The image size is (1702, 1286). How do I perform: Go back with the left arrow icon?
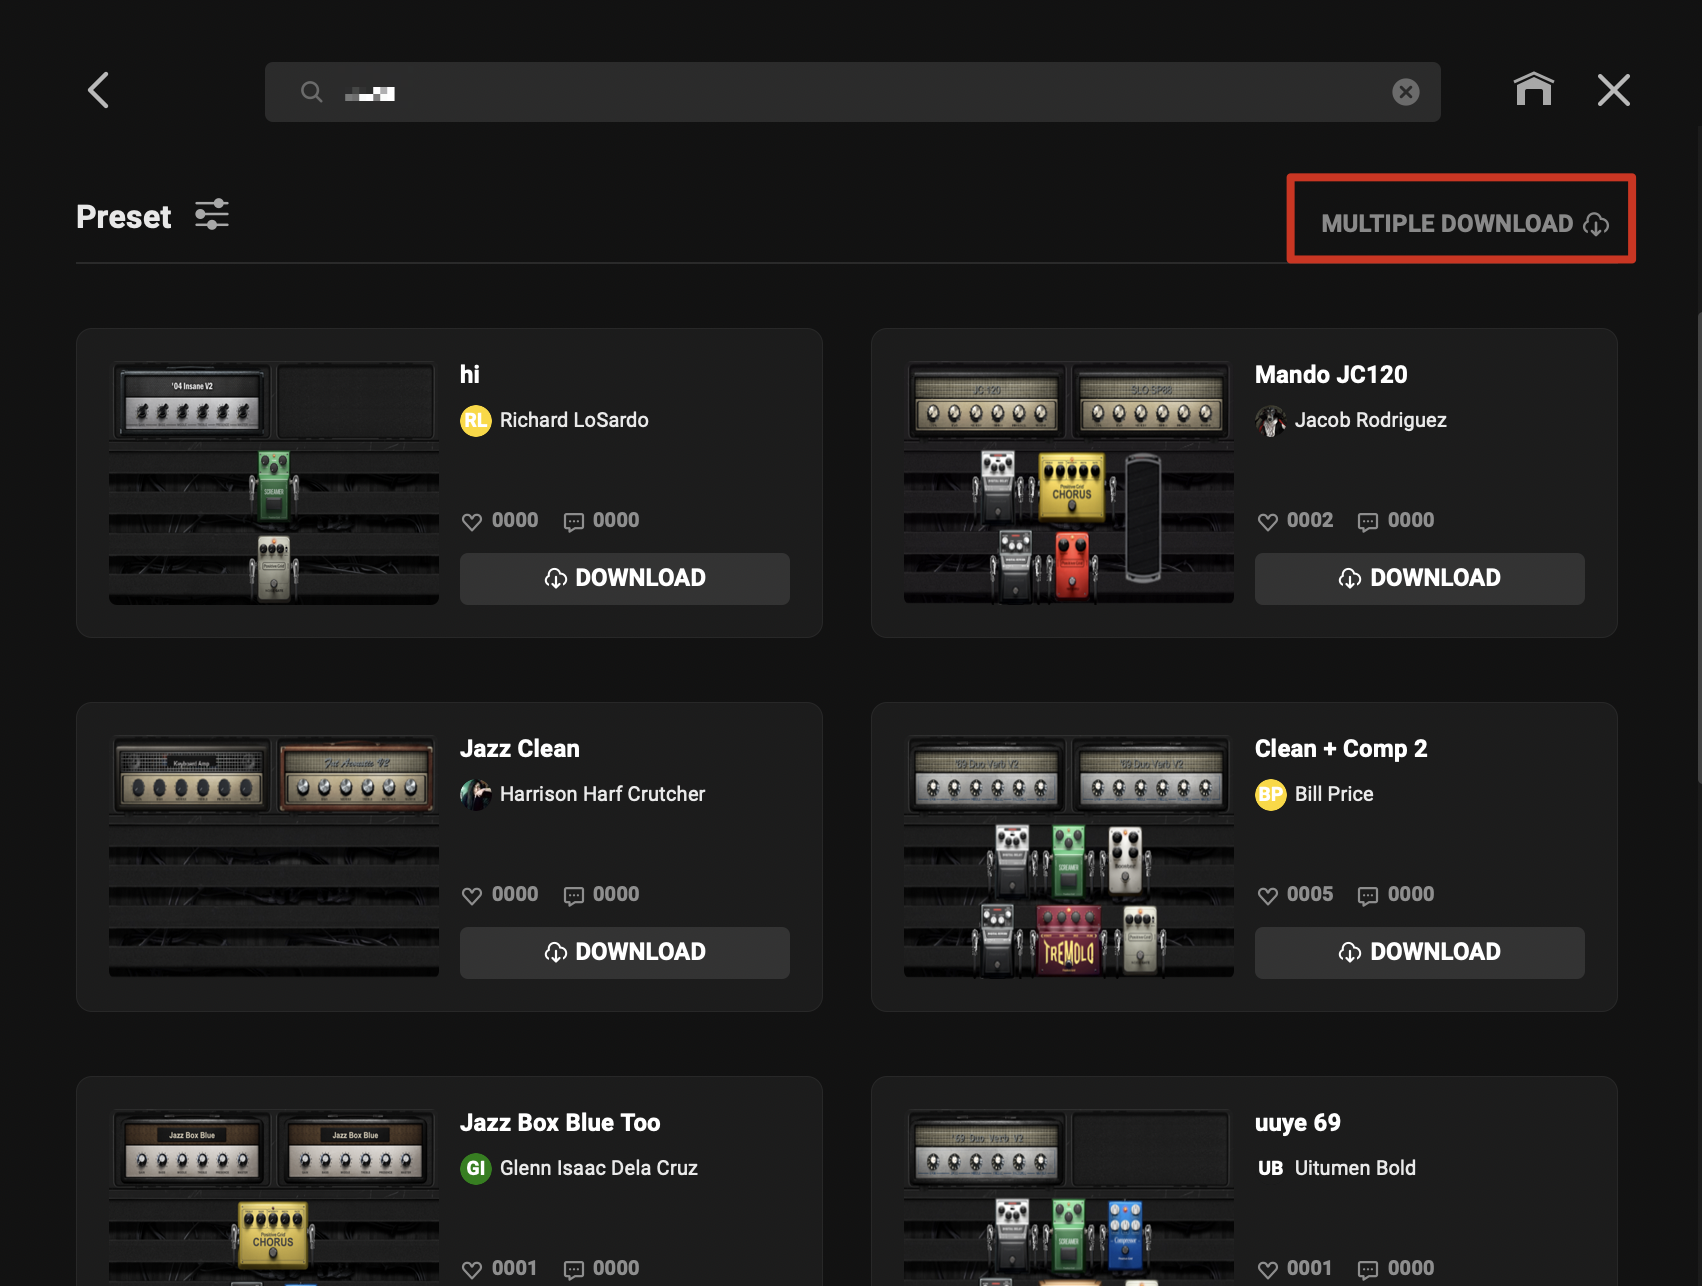(98, 90)
